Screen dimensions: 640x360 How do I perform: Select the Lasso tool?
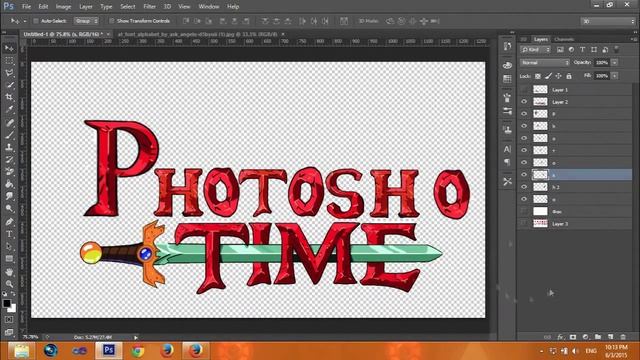[x=9, y=73]
